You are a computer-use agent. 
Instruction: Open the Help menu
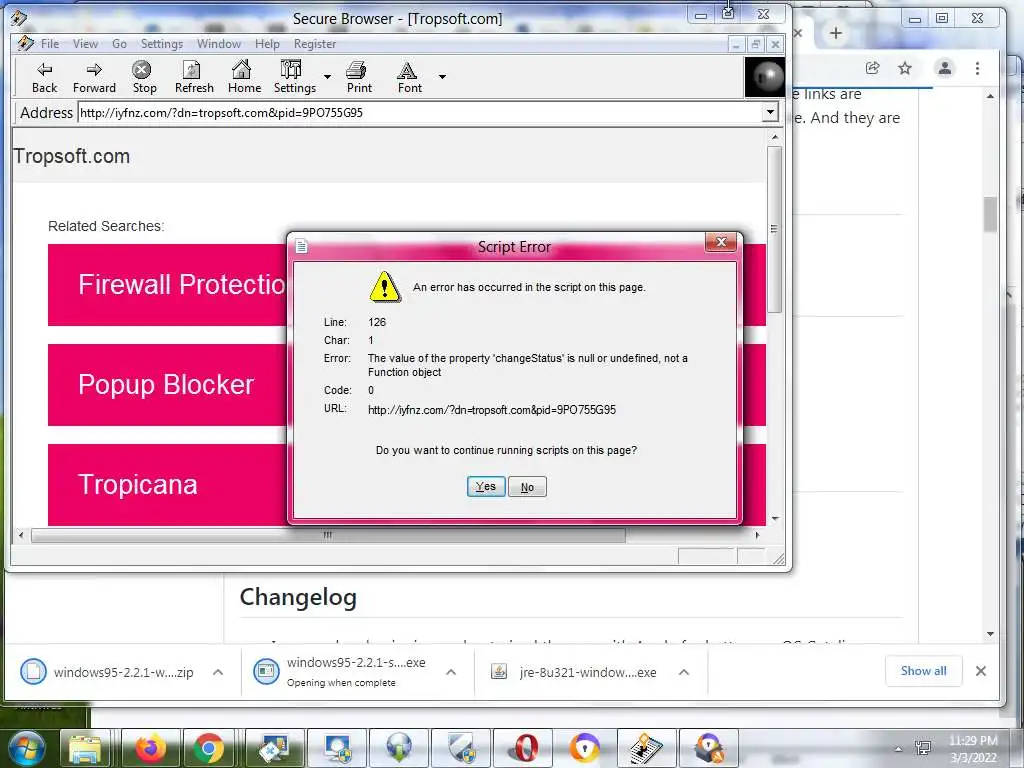pos(267,44)
